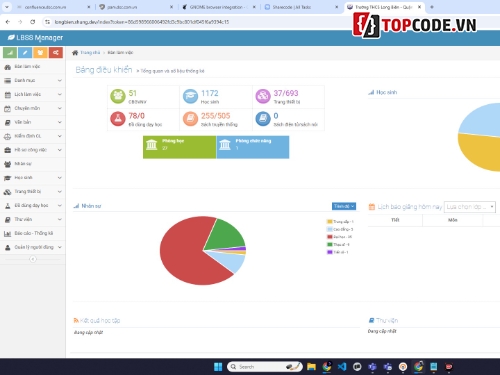500x375 pixels.
Task: Click the red flask Đồ dùng dạy học icon
Action: [x=118, y=119]
